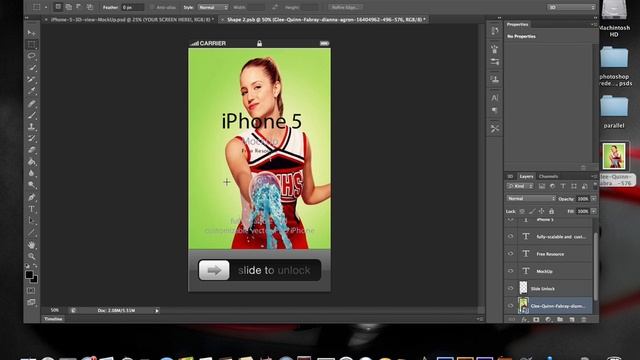
Task: Hide the Glee-Quinn-Fabray layer
Action: [x=511, y=306]
